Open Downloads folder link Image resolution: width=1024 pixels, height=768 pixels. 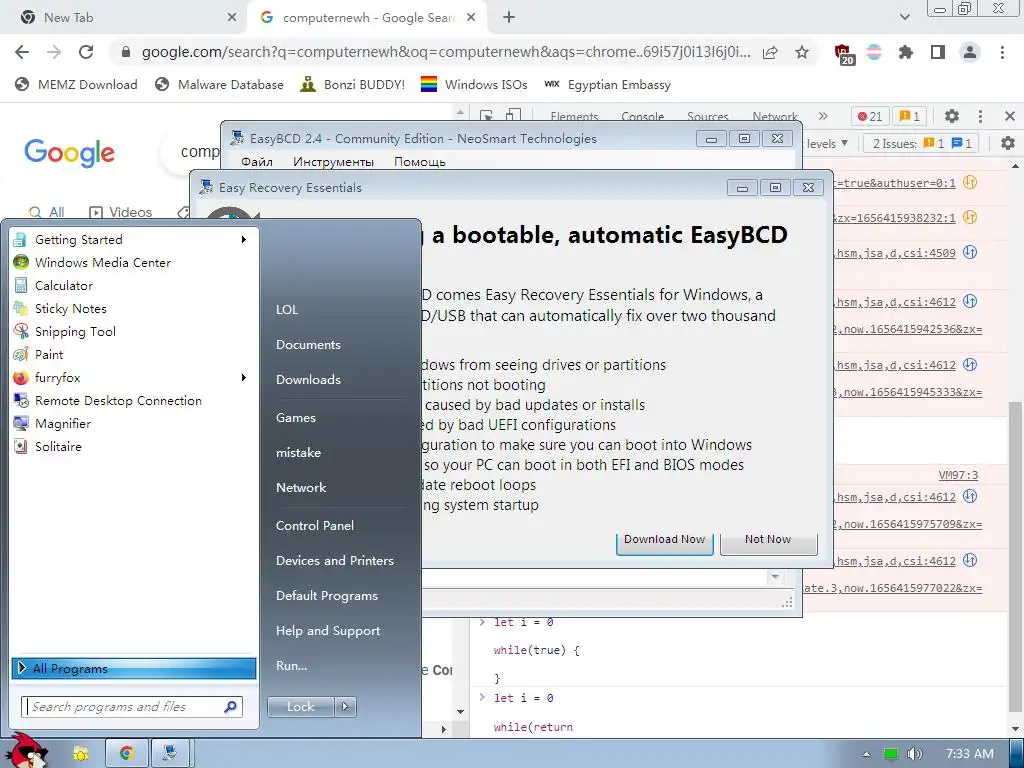coord(308,379)
